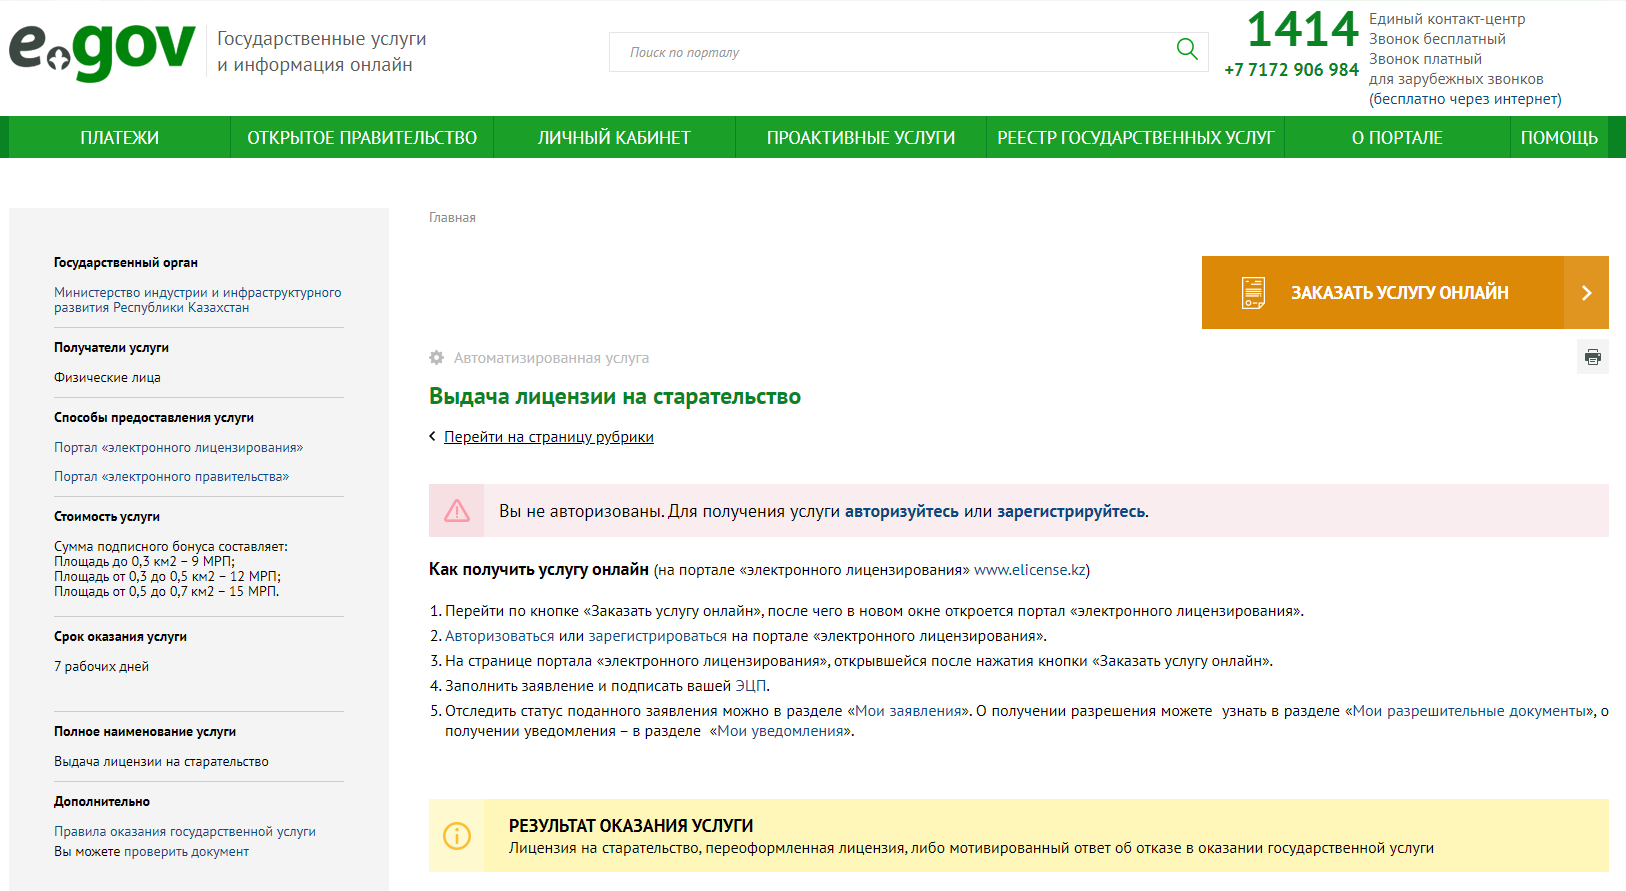This screenshot has width=1626, height=891.
Task: Click gear icon near automated service label
Action: [x=437, y=358]
